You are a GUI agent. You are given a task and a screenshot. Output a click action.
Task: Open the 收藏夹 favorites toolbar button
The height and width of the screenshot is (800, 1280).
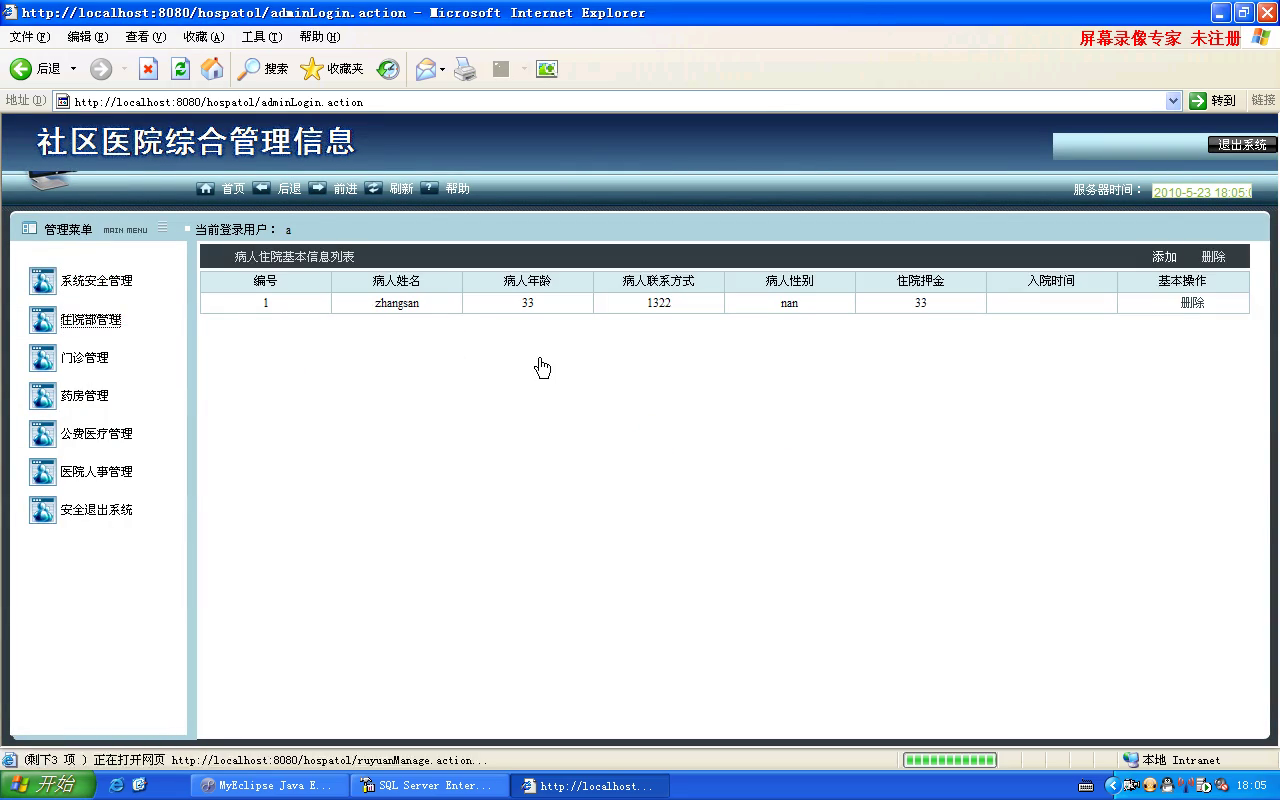tap(332, 69)
